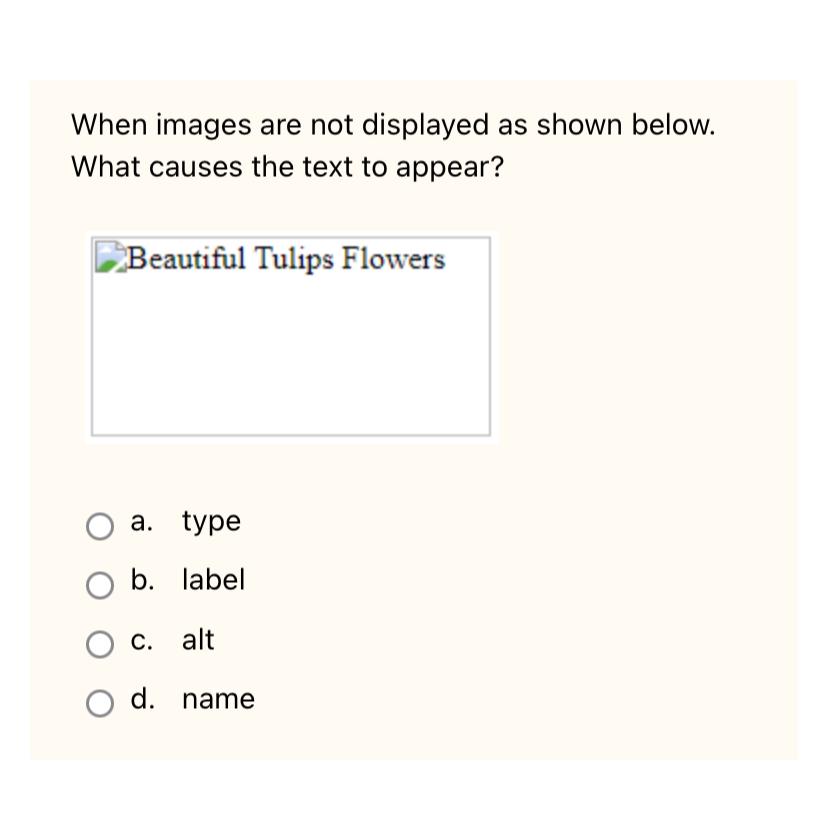Click the phrase 'What causes the text to appear?'
Screen dimensions: 828x828
coord(287,166)
